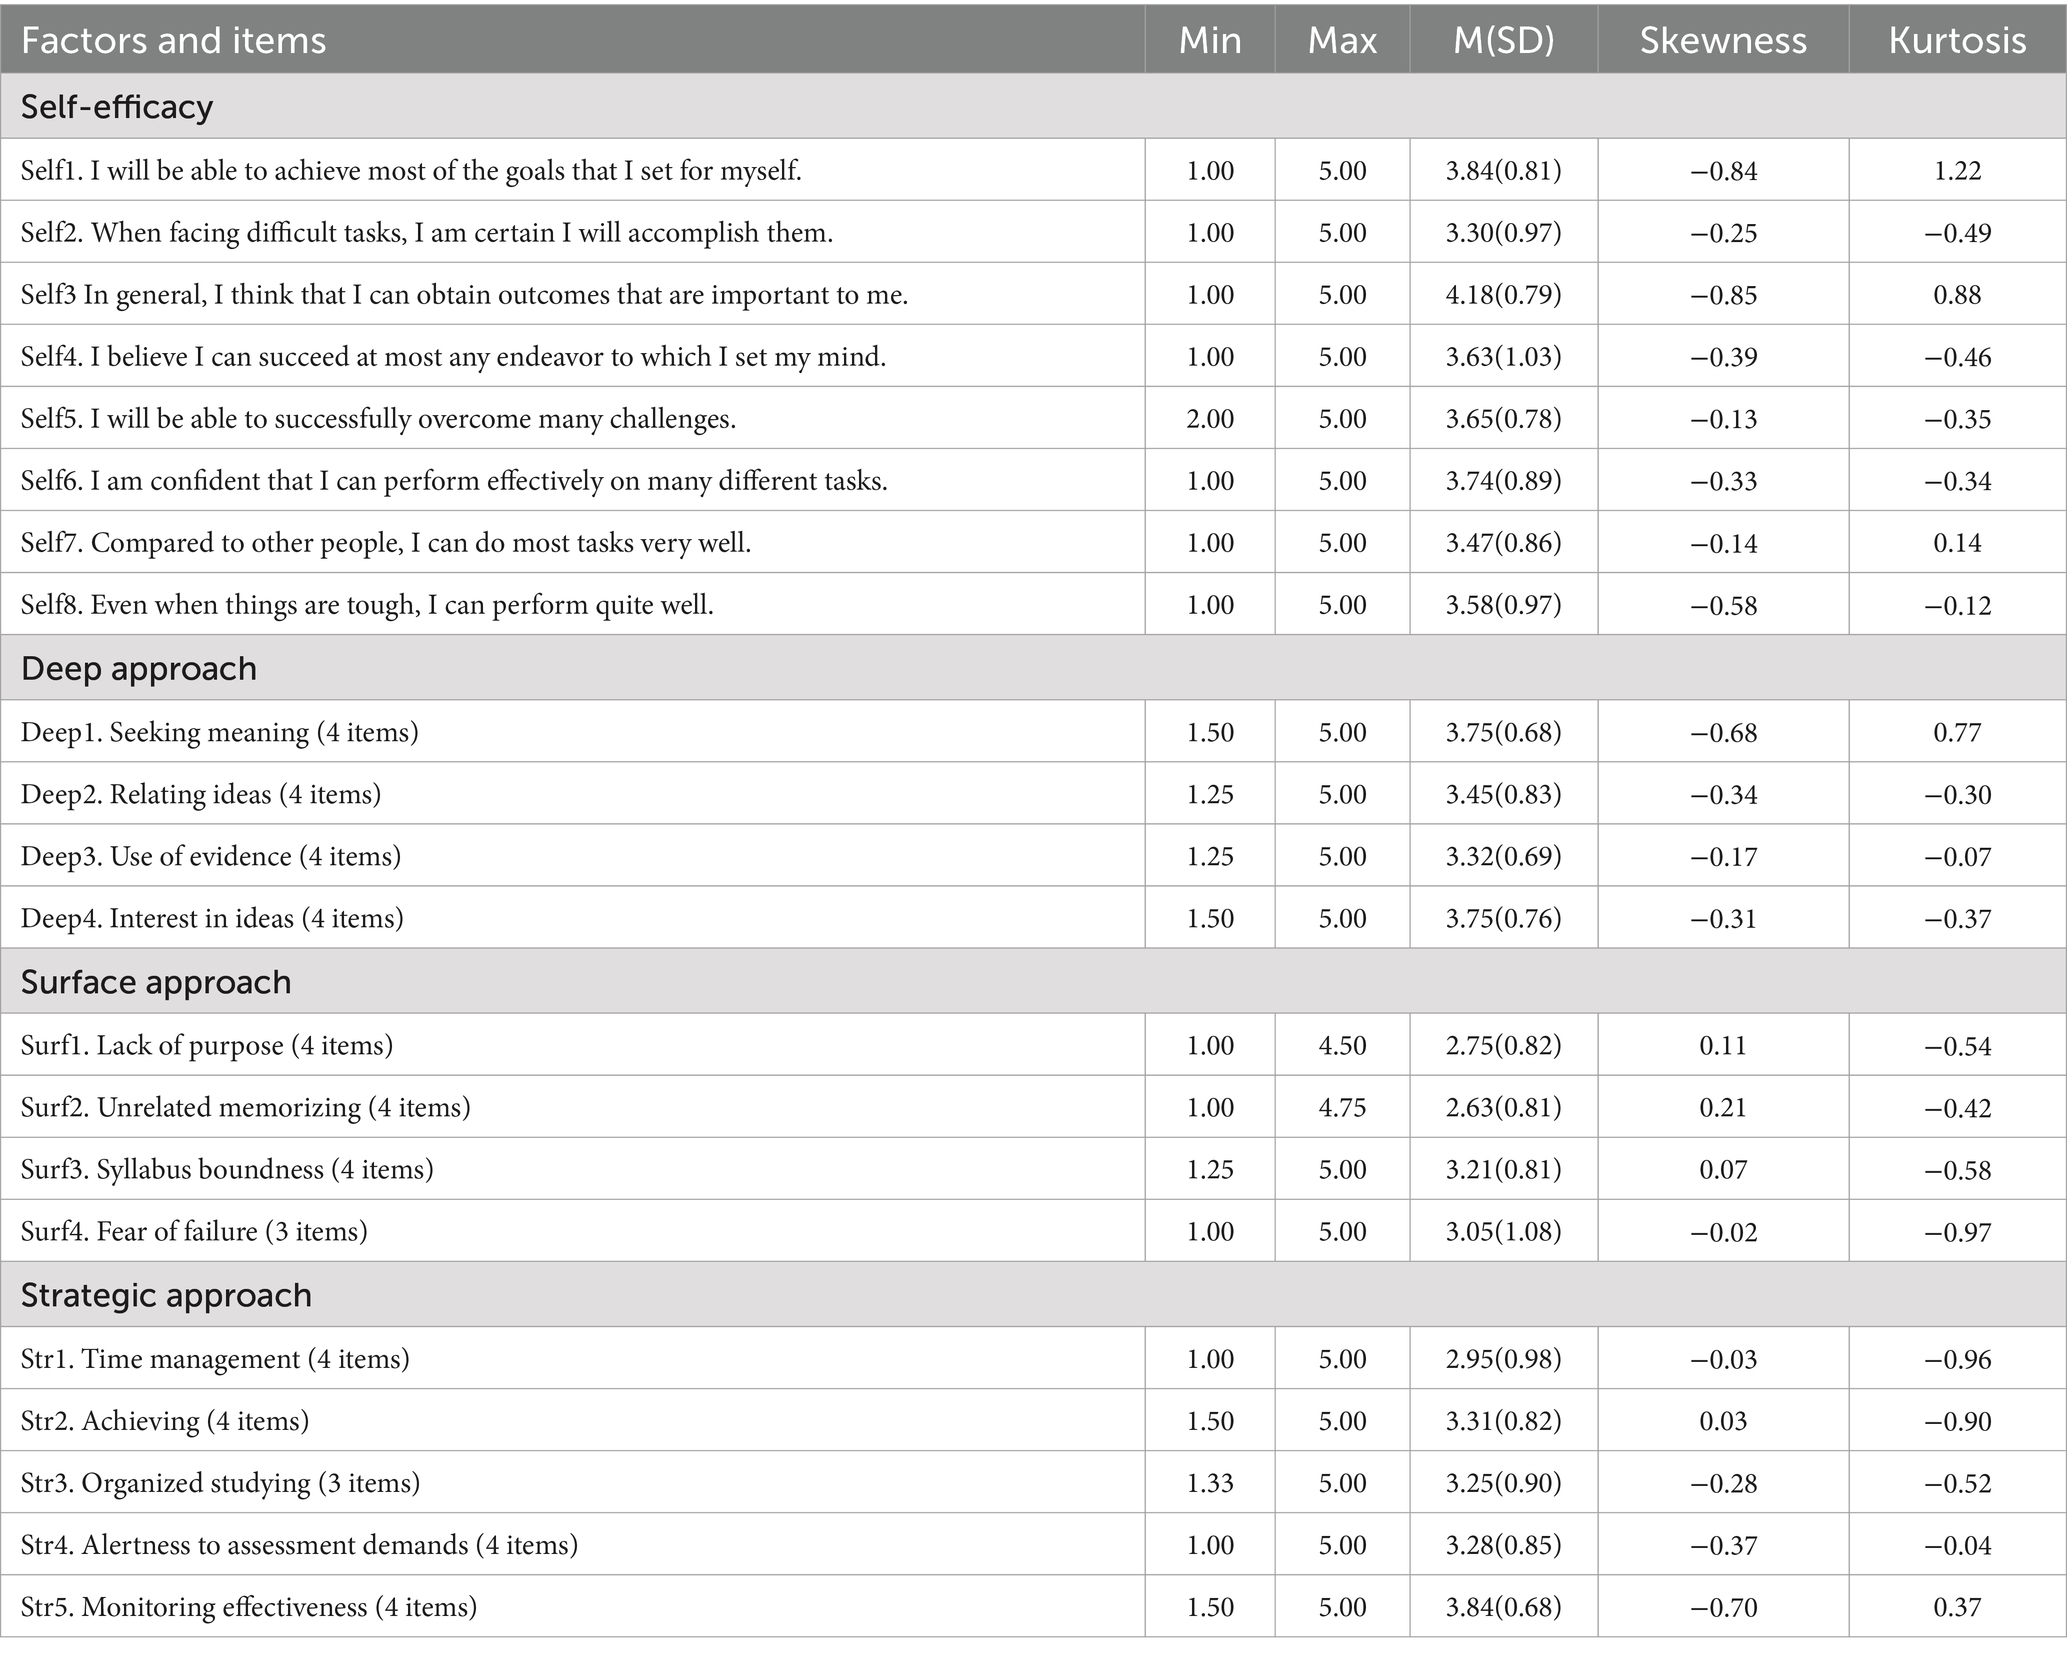Click the 'Kurtosis' column header
Viewport: 2067px width, 1655px height.
pyautogui.click(x=1957, y=40)
